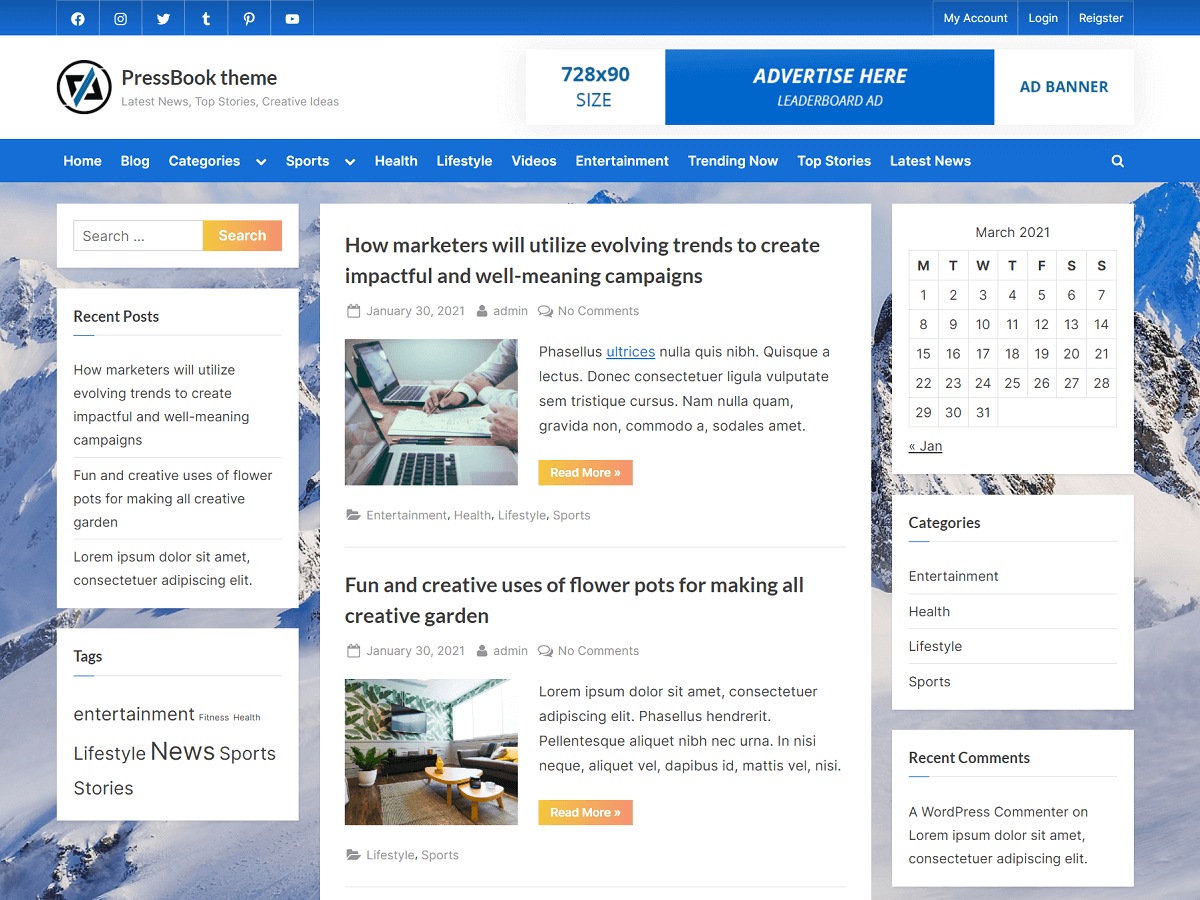1200x900 pixels.
Task: Expand the Sports submenu arrow
Action: (349, 161)
